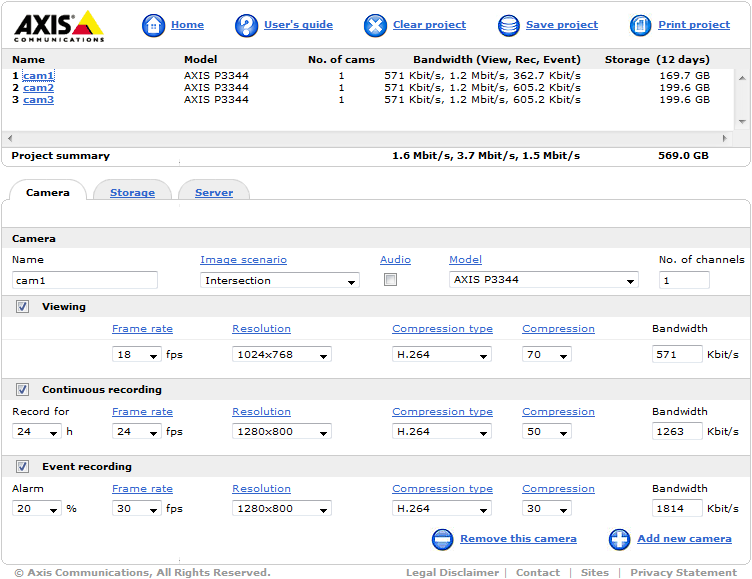This screenshot has height=579, width=752.
Task: Click the Print project icon
Action: click(x=641, y=25)
